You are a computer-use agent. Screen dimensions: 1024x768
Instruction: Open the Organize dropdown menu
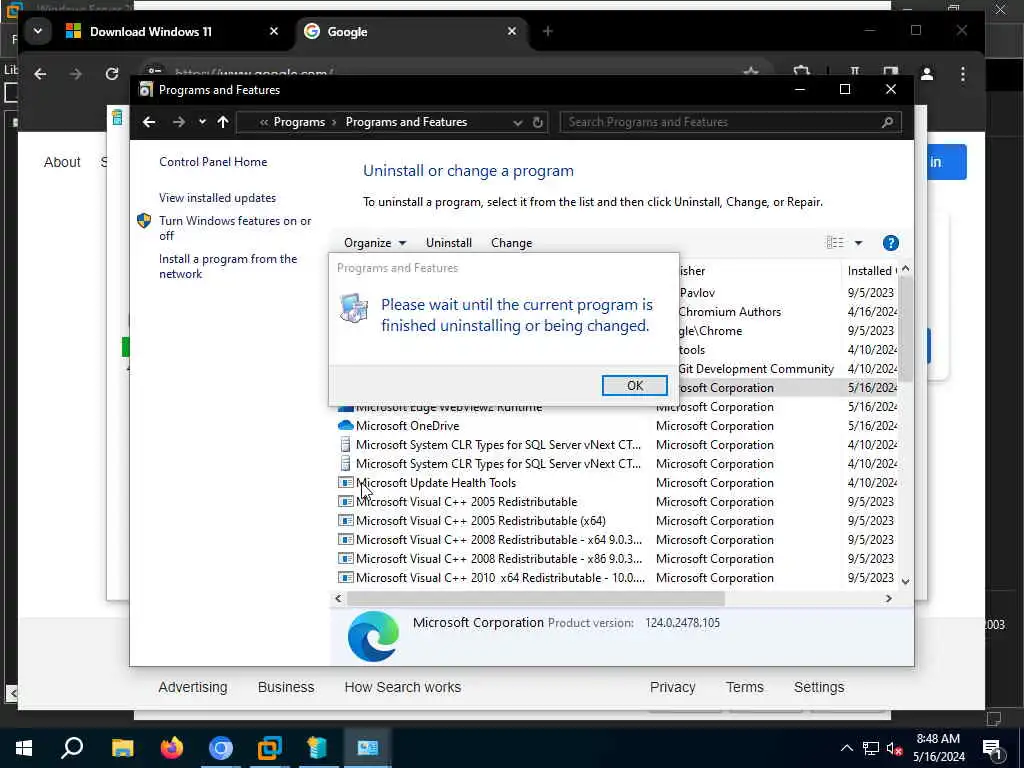coord(375,243)
